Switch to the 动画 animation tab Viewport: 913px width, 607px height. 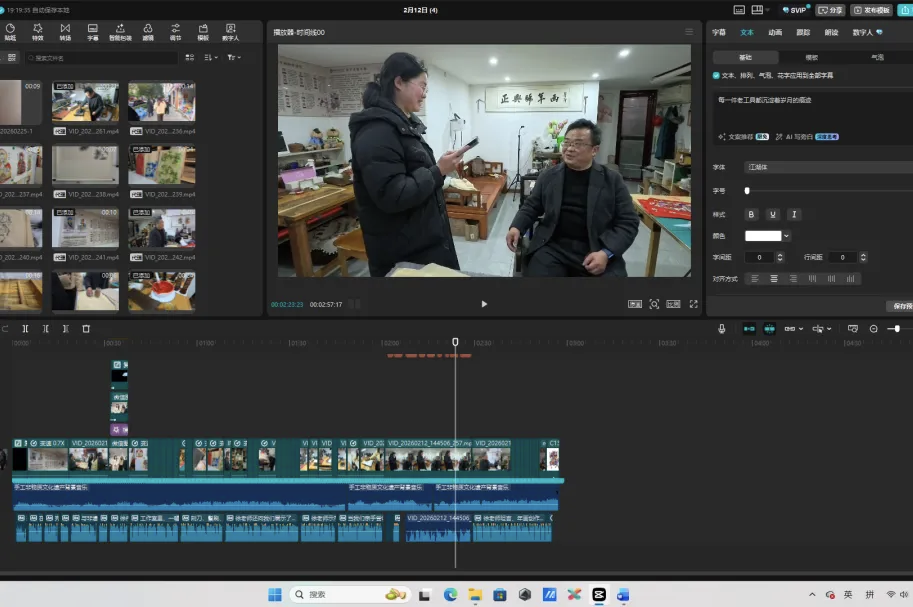(x=775, y=32)
